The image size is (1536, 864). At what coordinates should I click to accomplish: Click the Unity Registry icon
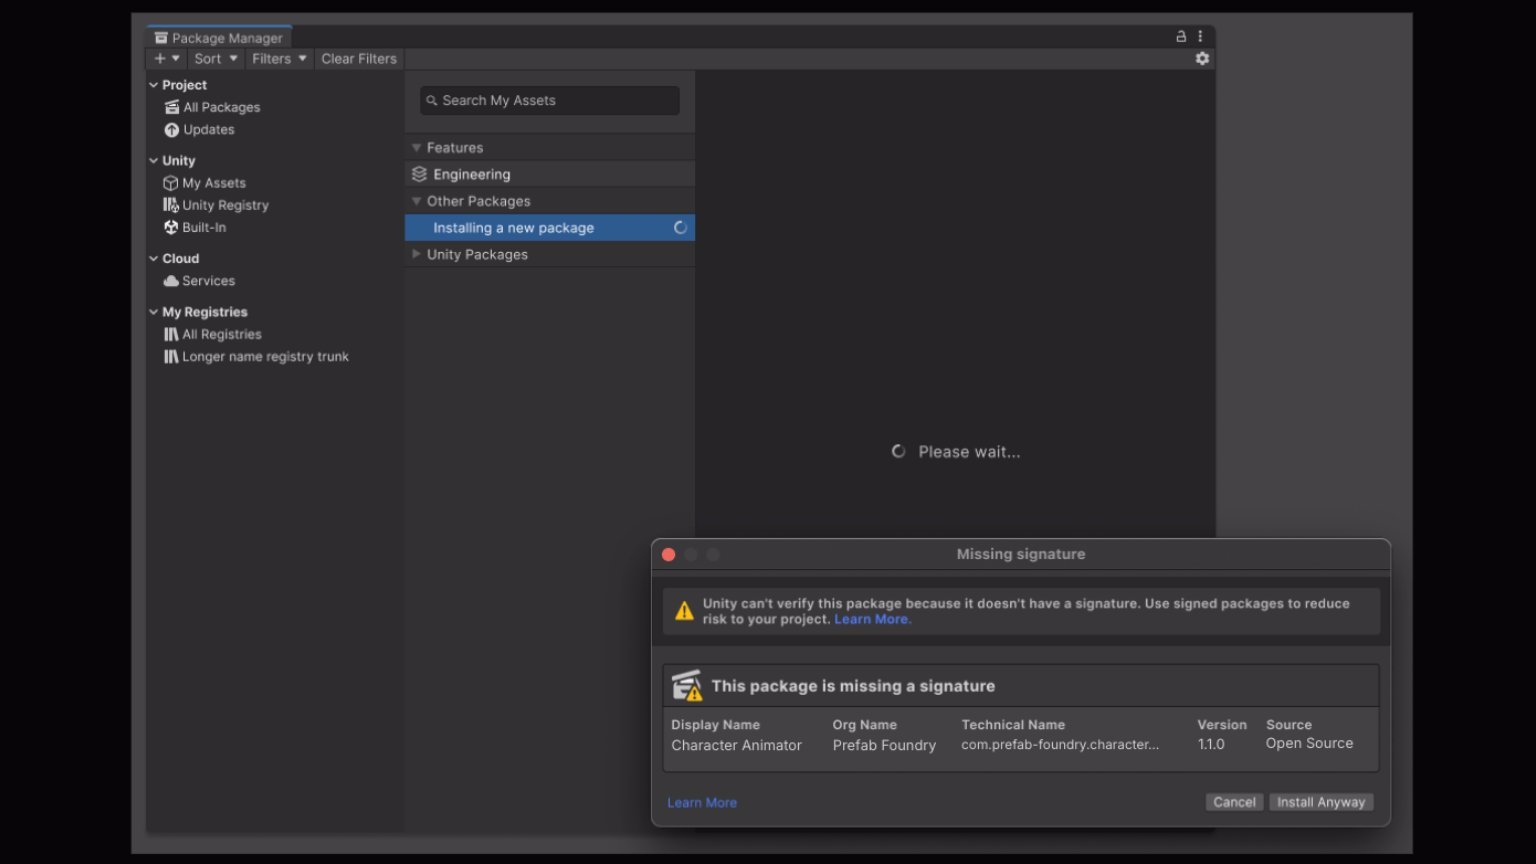tap(171, 205)
